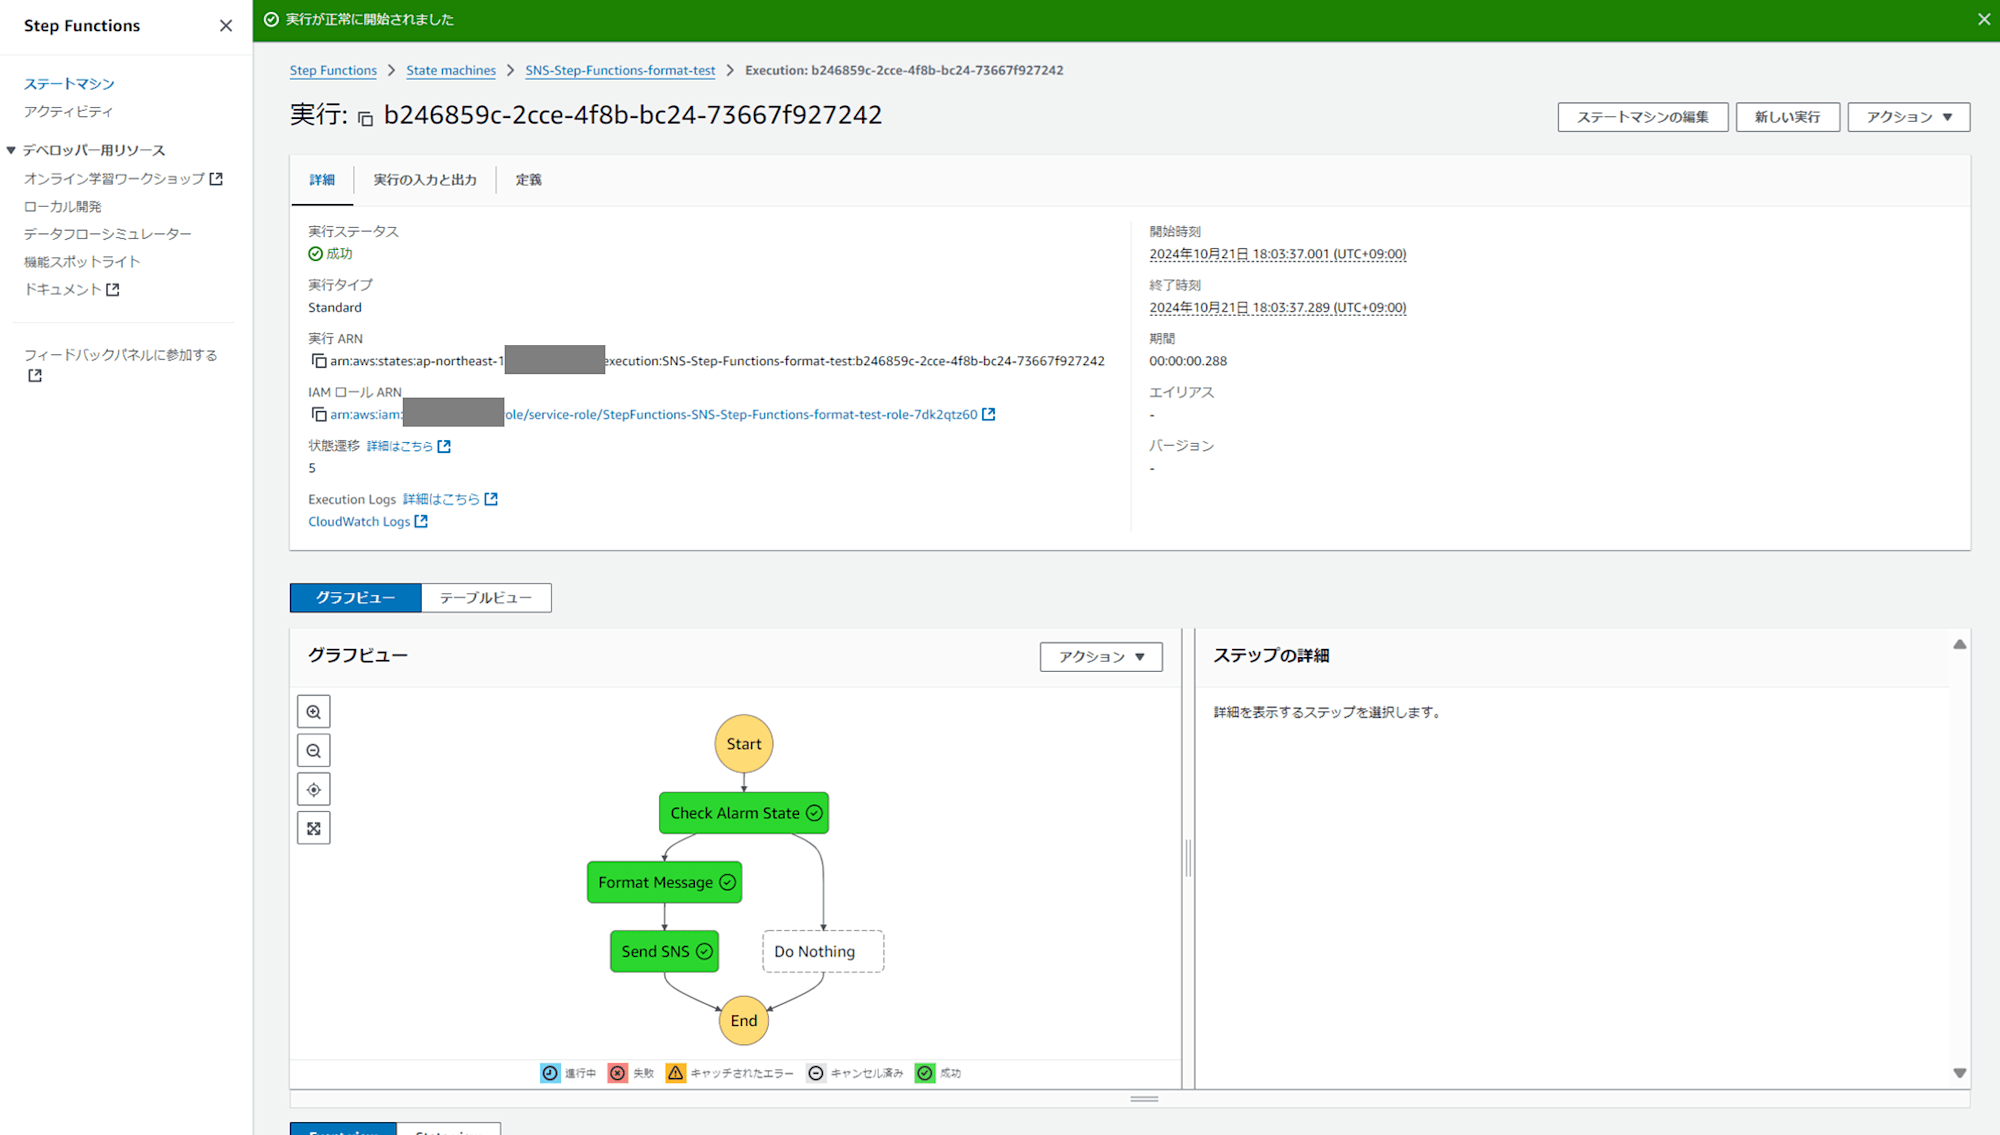Select the テーブルビュー tab
The image size is (2000, 1135).
pyautogui.click(x=486, y=596)
